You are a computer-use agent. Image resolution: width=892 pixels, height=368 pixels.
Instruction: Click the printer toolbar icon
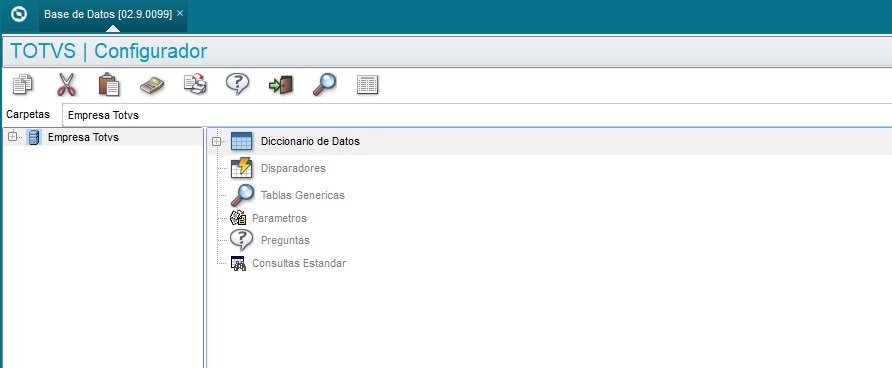(195, 85)
